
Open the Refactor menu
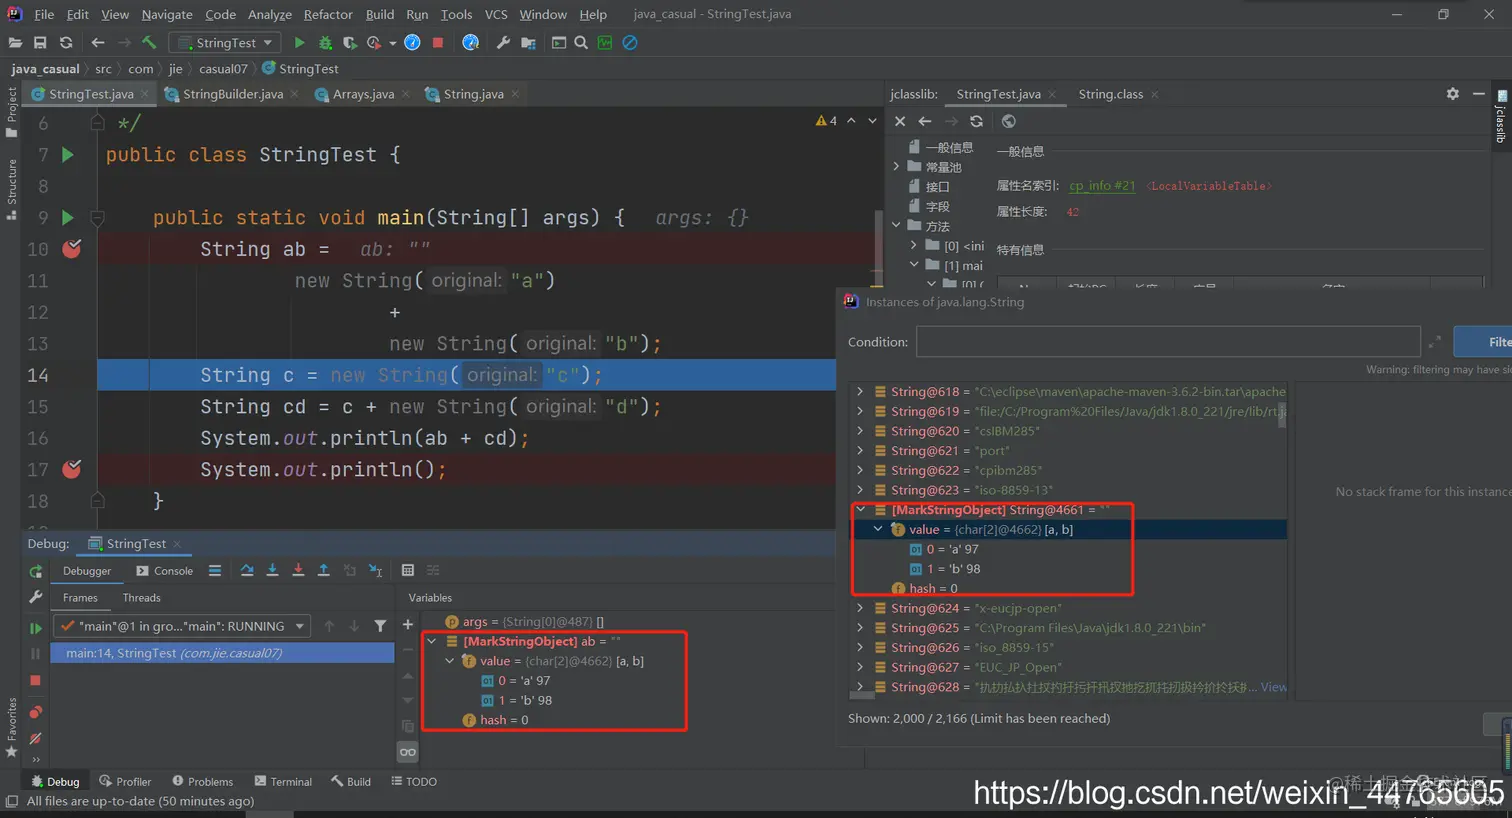tap(328, 14)
